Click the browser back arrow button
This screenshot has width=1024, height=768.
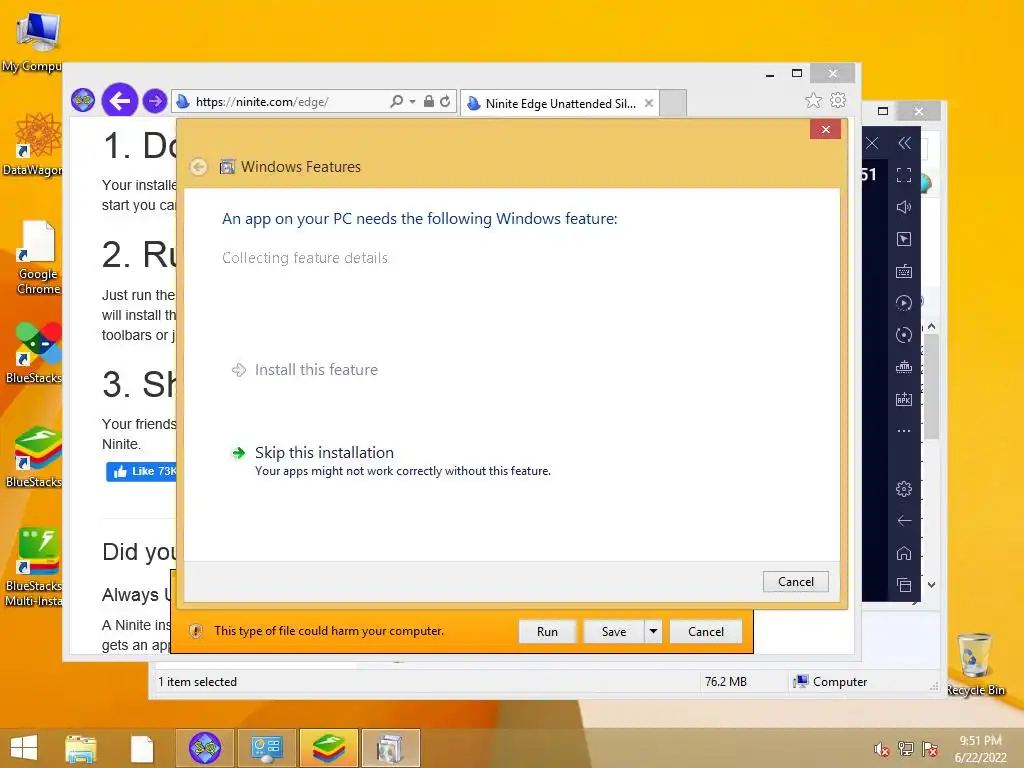pos(120,101)
